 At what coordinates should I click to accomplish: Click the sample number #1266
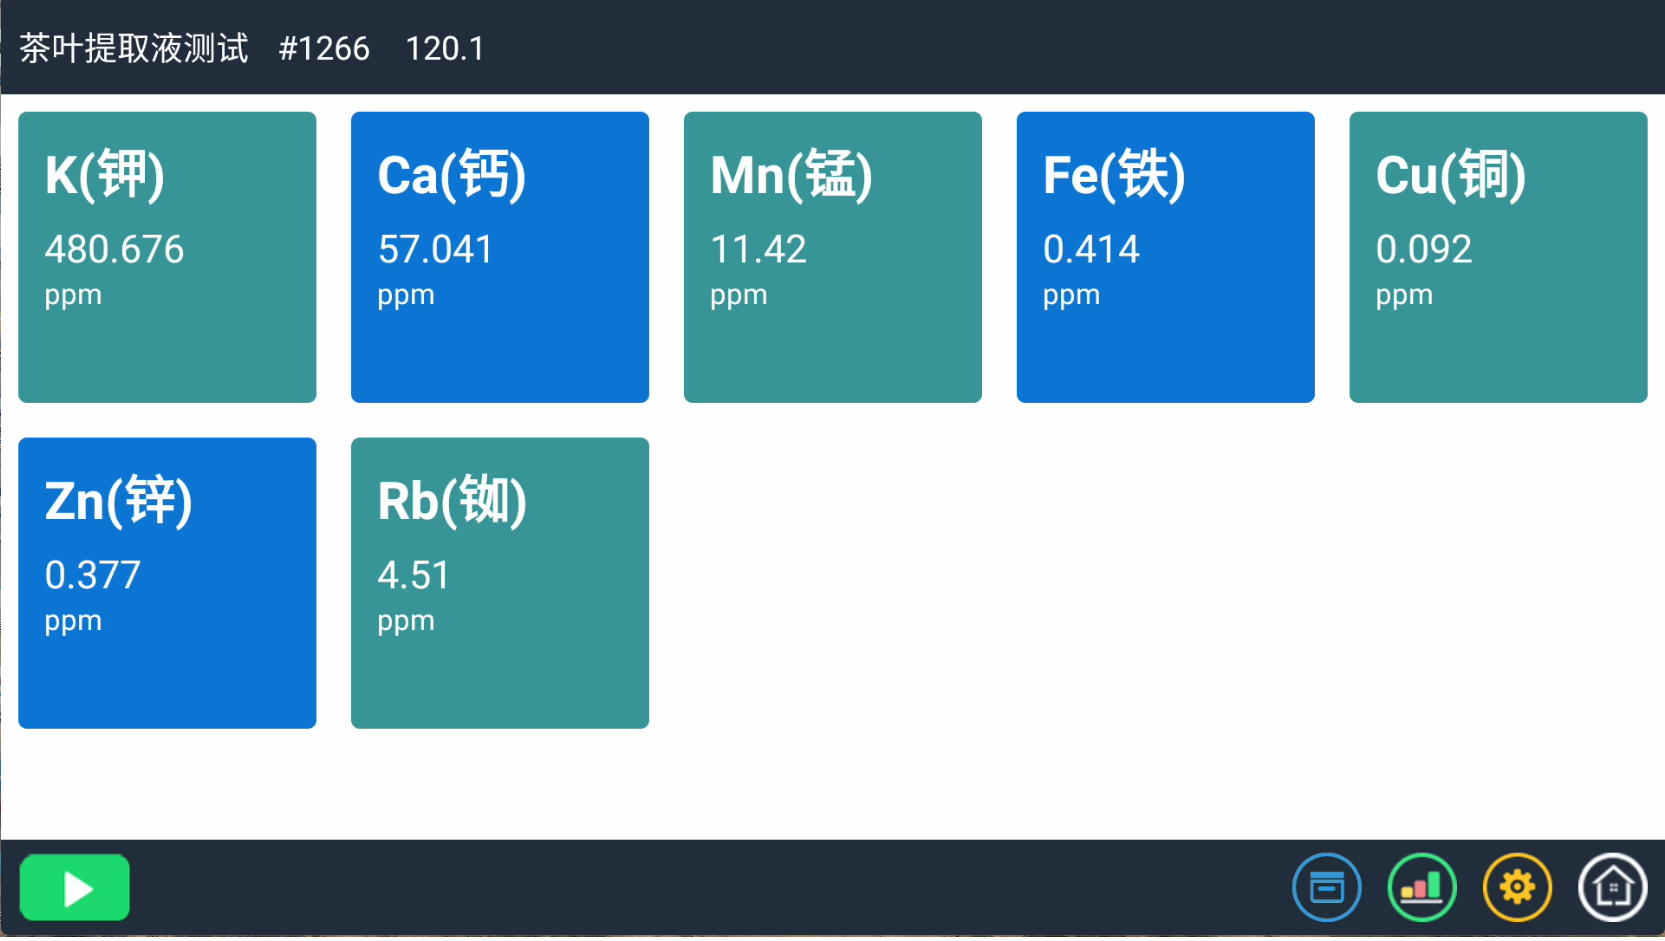tap(324, 48)
